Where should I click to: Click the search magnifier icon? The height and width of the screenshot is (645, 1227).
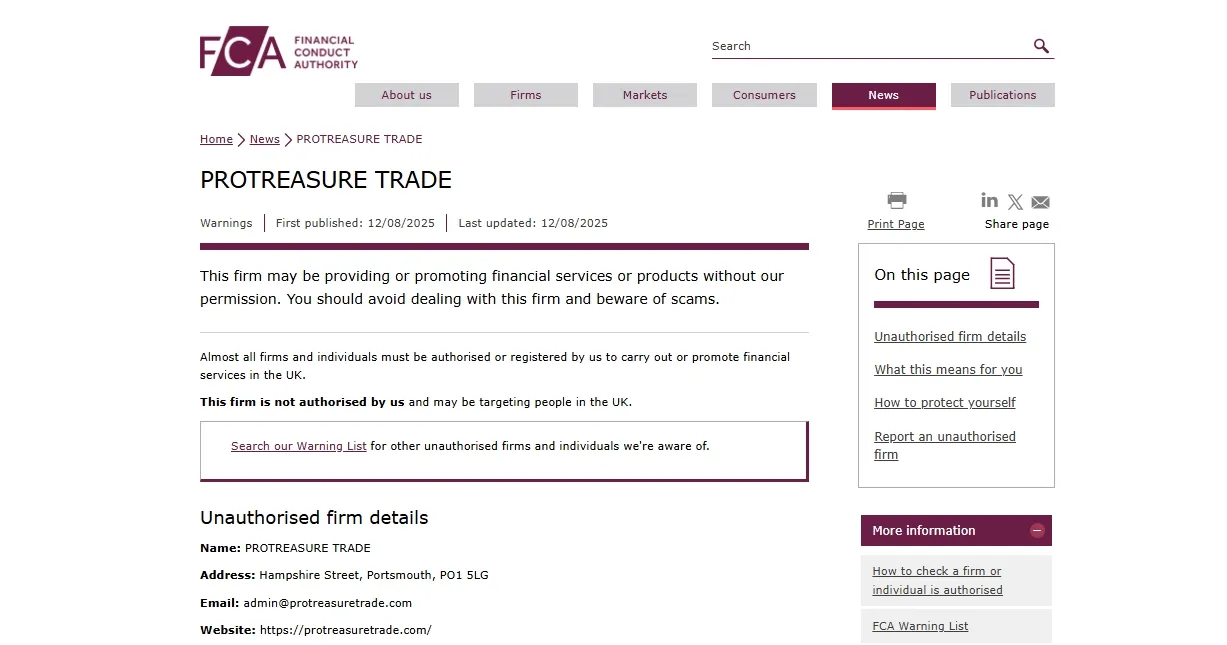coord(1041,46)
